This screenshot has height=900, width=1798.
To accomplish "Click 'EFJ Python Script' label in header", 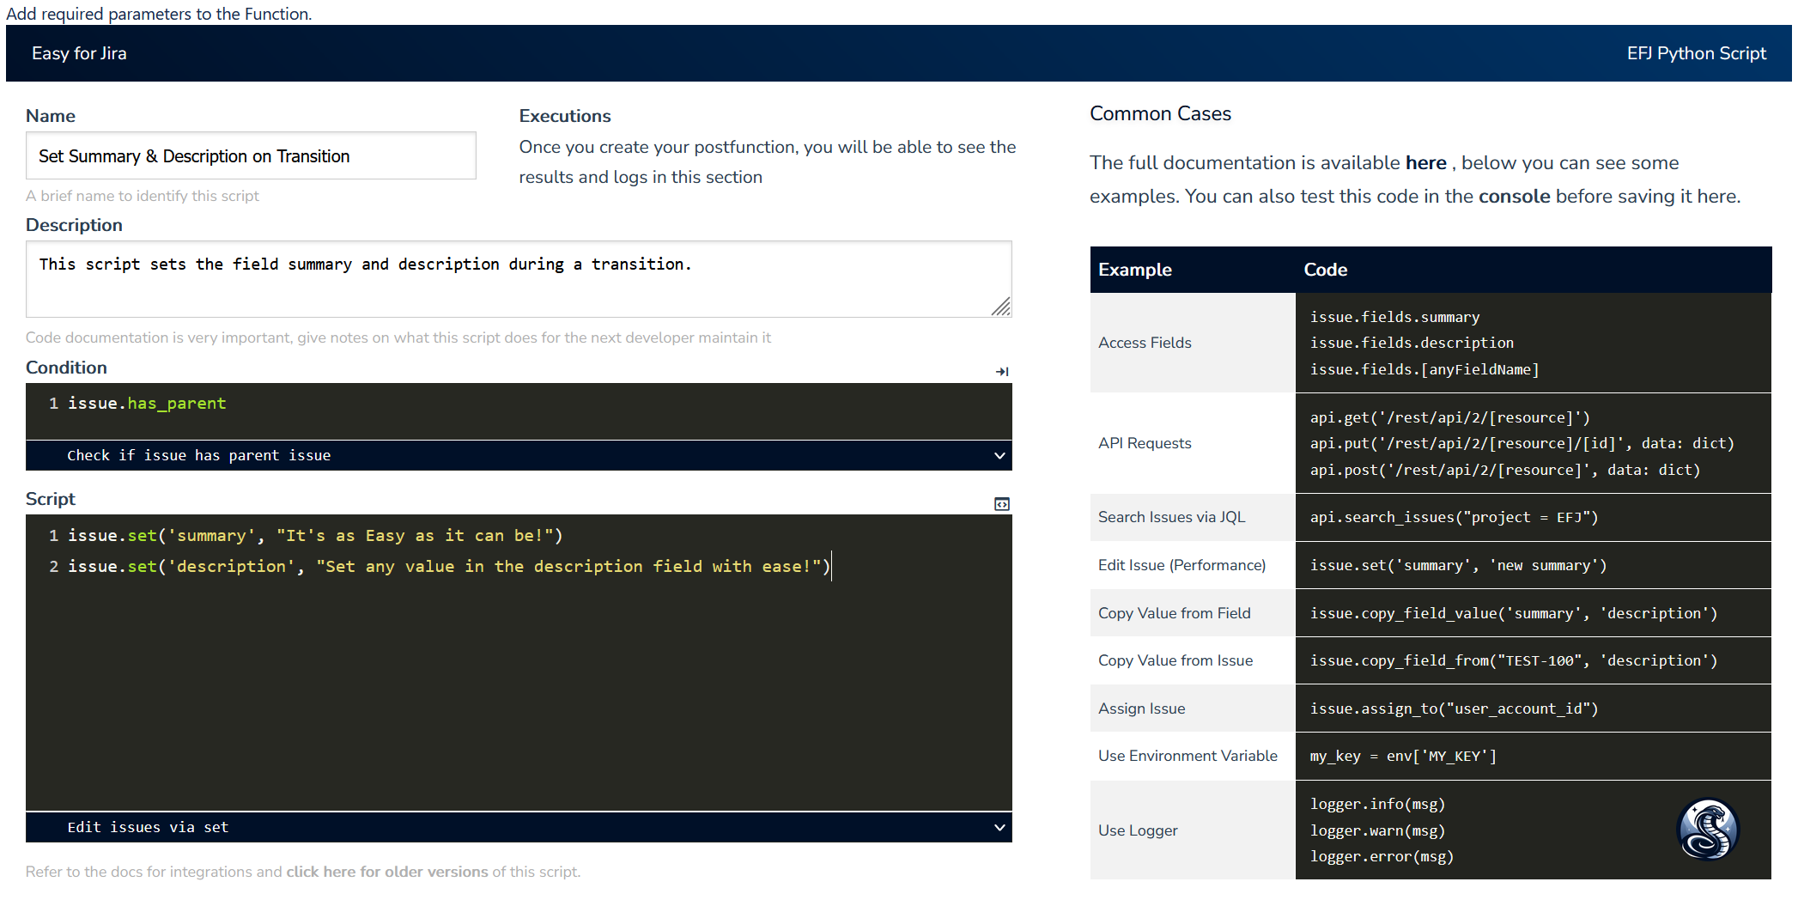I will [x=1696, y=54].
